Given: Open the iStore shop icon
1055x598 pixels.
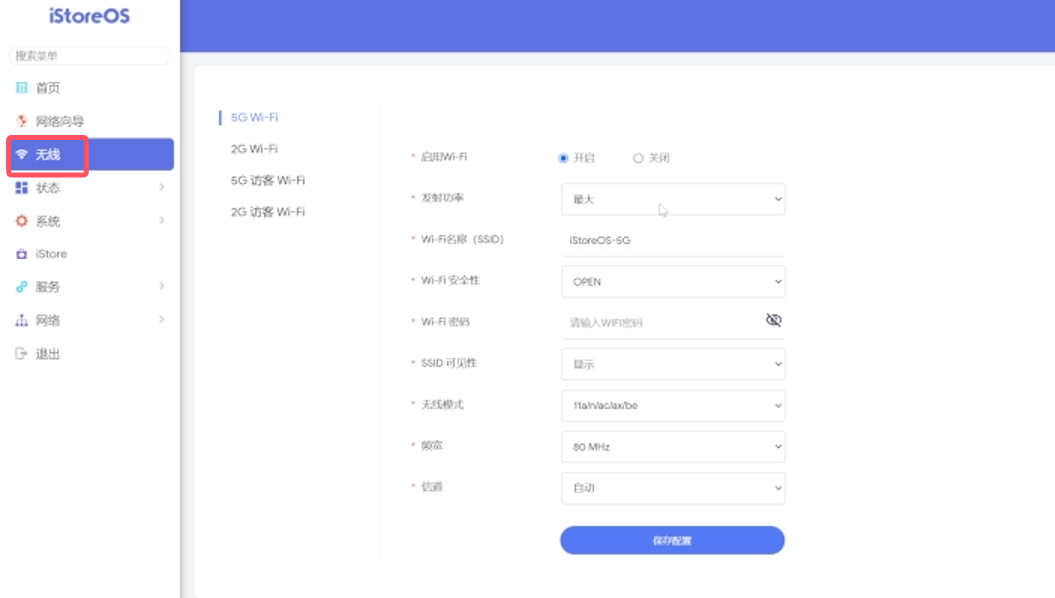Looking at the screenshot, I should pos(22,254).
